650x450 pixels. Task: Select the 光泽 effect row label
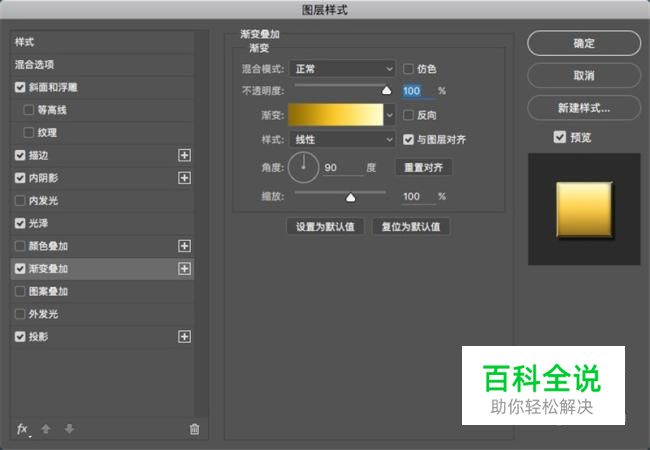pos(38,223)
